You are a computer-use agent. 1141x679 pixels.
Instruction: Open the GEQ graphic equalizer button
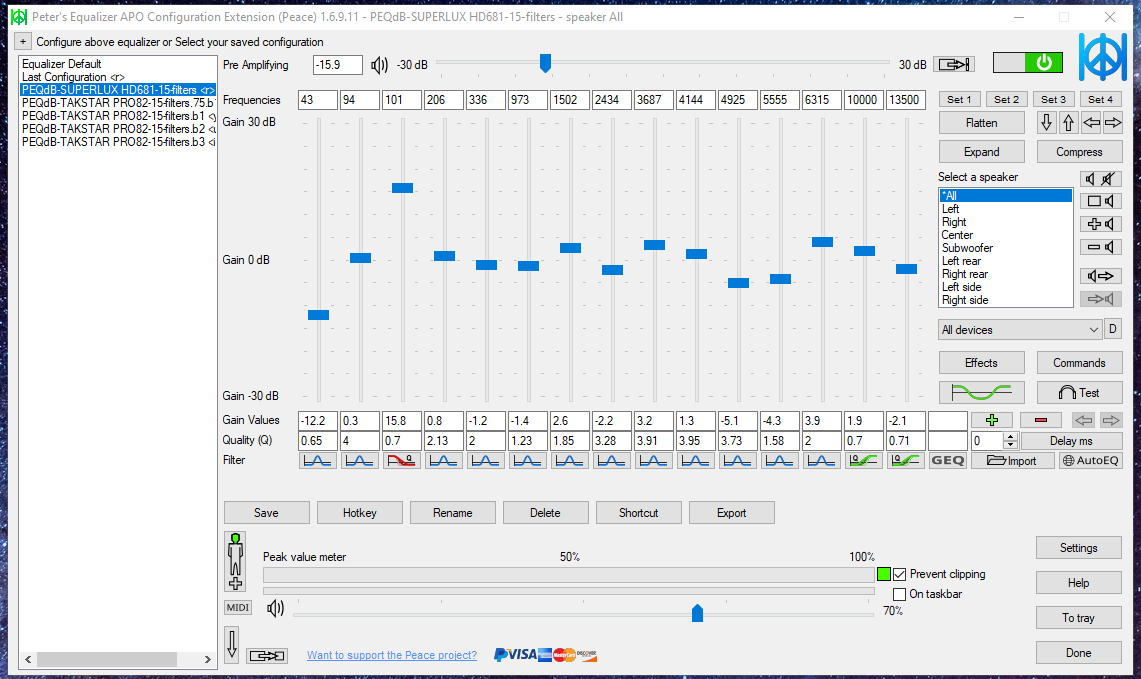pyautogui.click(x=947, y=461)
